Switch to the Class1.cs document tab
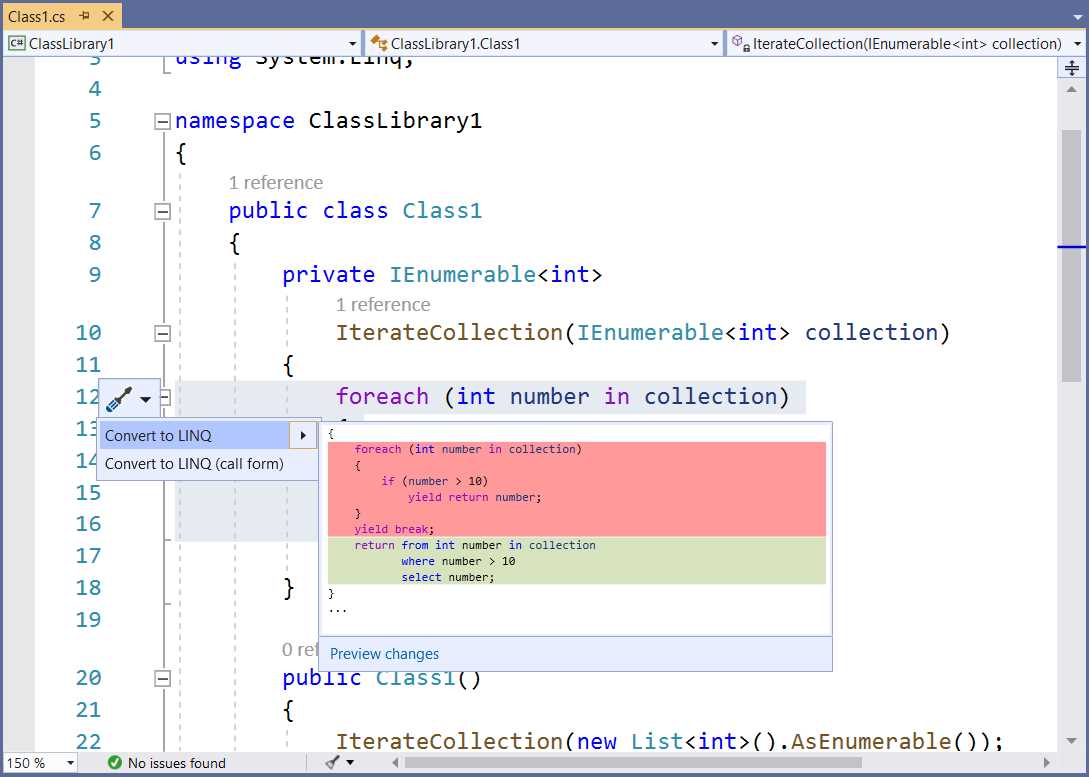The height and width of the screenshot is (777, 1089). click(37, 16)
